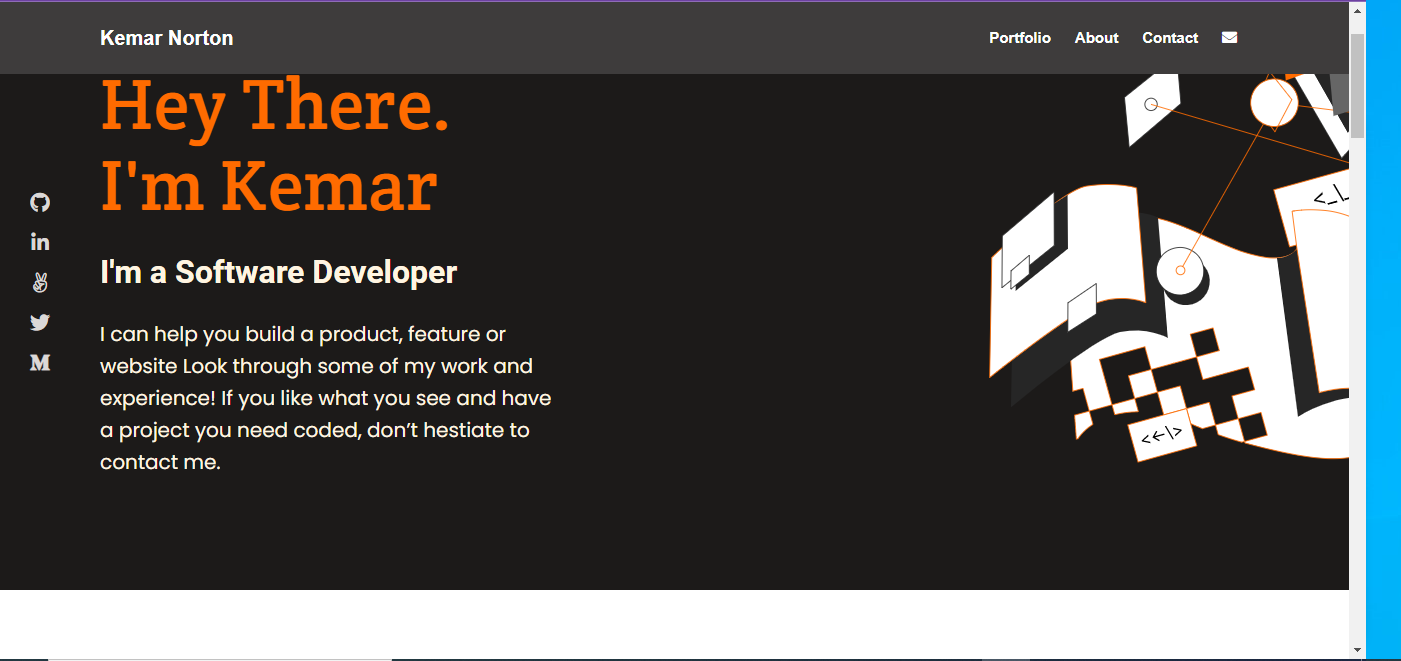The height and width of the screenshot is (661, 1401).
Task: Open the Contact navigation item
Action: pyautogui.click(x=1169, y=37)
